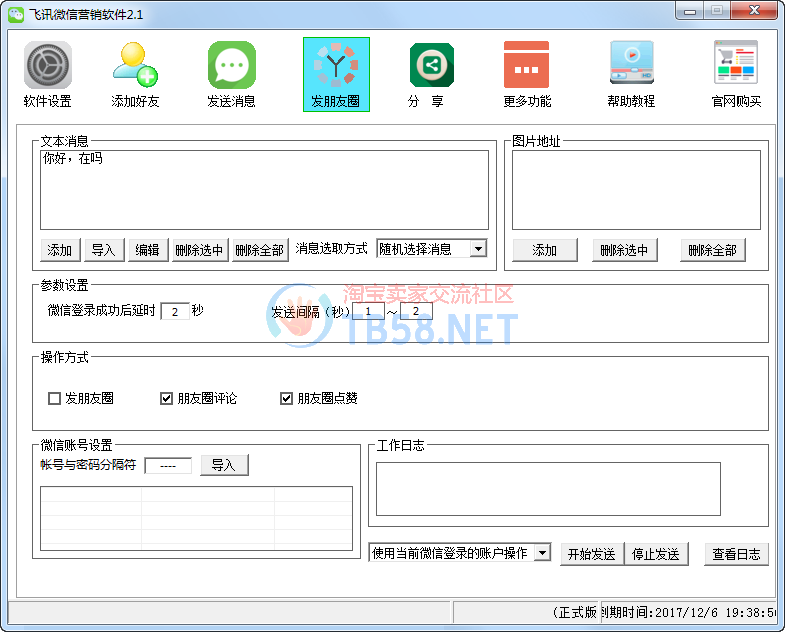Select the 你好，在吗 message entry
Viewport: 785px width, 632px height.
coord(72,159)
